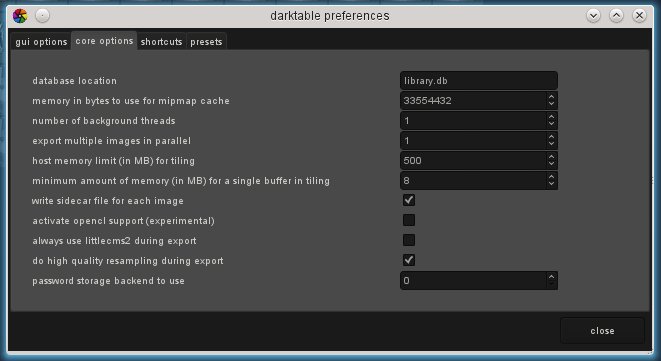Click 'do high quality resampling during export' label
661x361 pixels.
point(128,261)
